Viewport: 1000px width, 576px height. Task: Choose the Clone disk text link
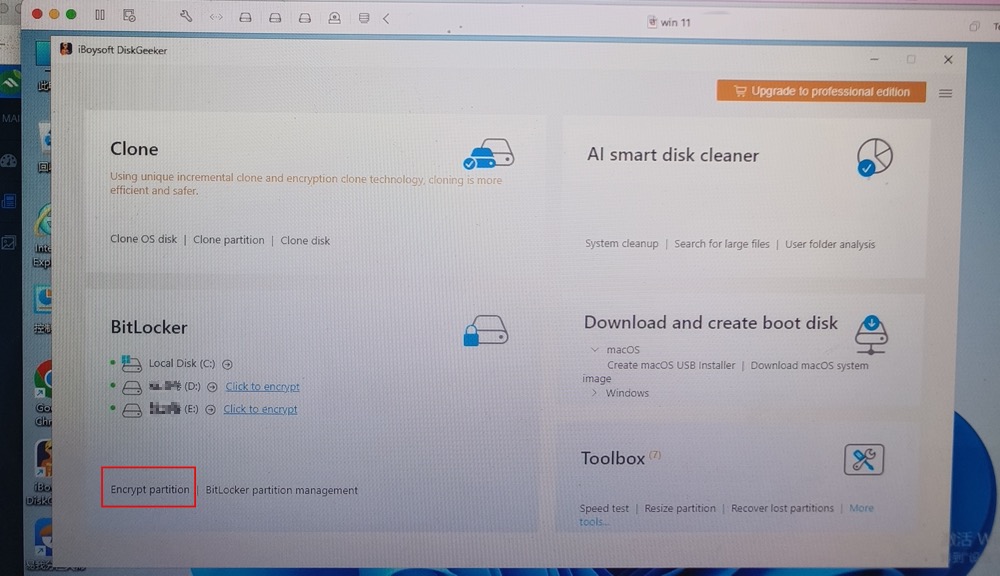(305, 240)
